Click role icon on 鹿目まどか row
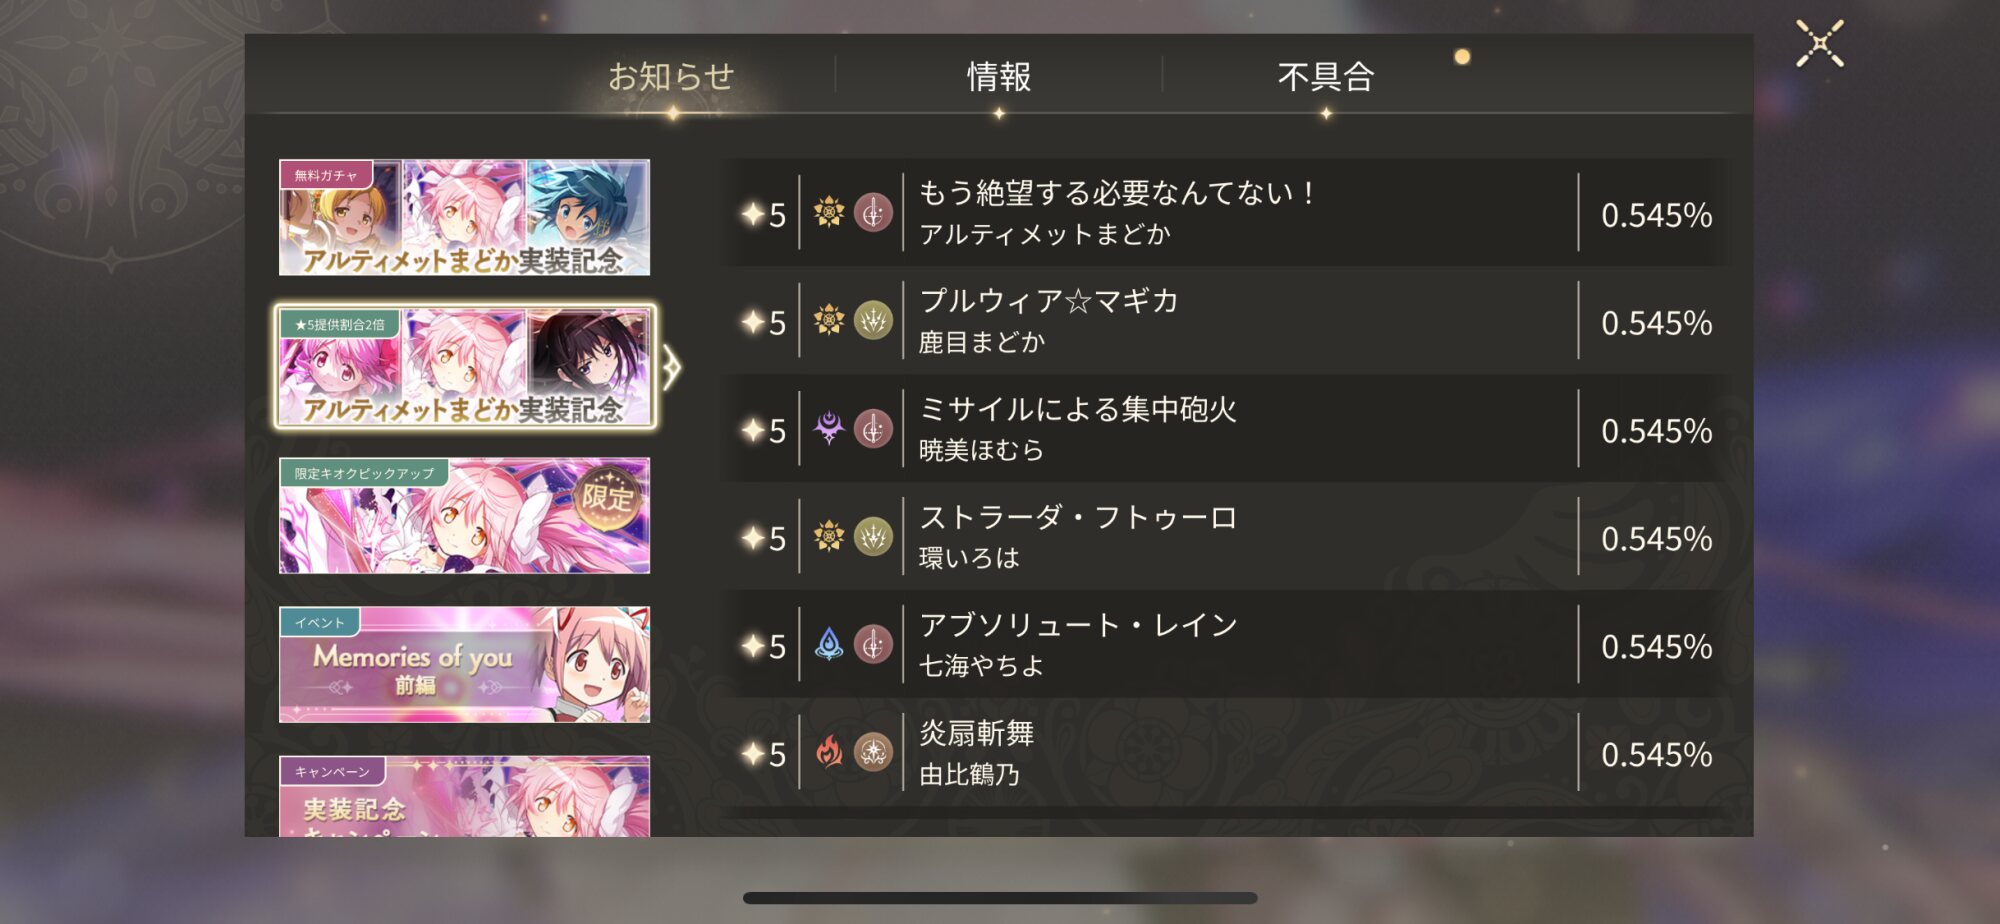This screenshot has height=924, width=2000. 873,320
